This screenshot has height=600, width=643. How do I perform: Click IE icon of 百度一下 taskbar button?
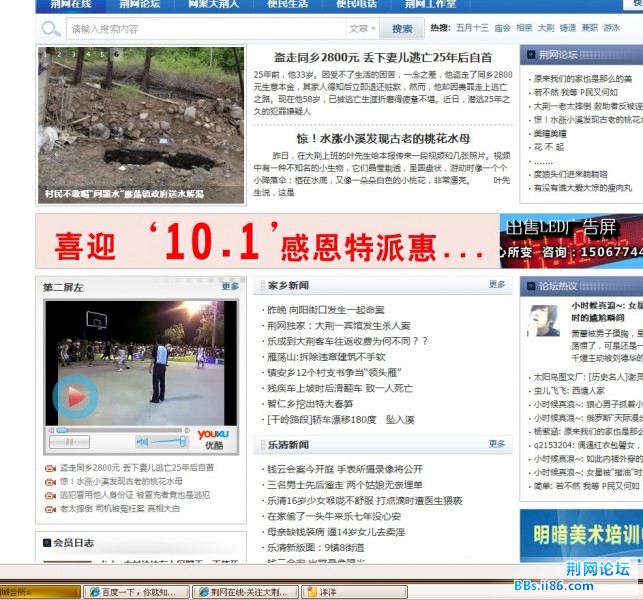(x=95, y=592)
